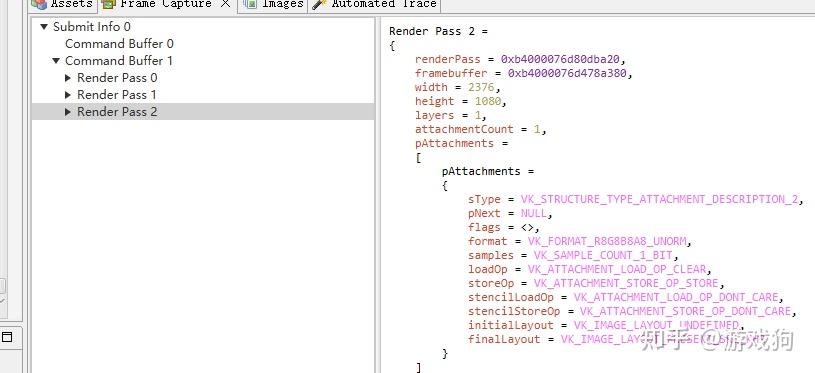Click the VK_SAMPLE_COUNT_1_BIT value

[x=603, y=256]
